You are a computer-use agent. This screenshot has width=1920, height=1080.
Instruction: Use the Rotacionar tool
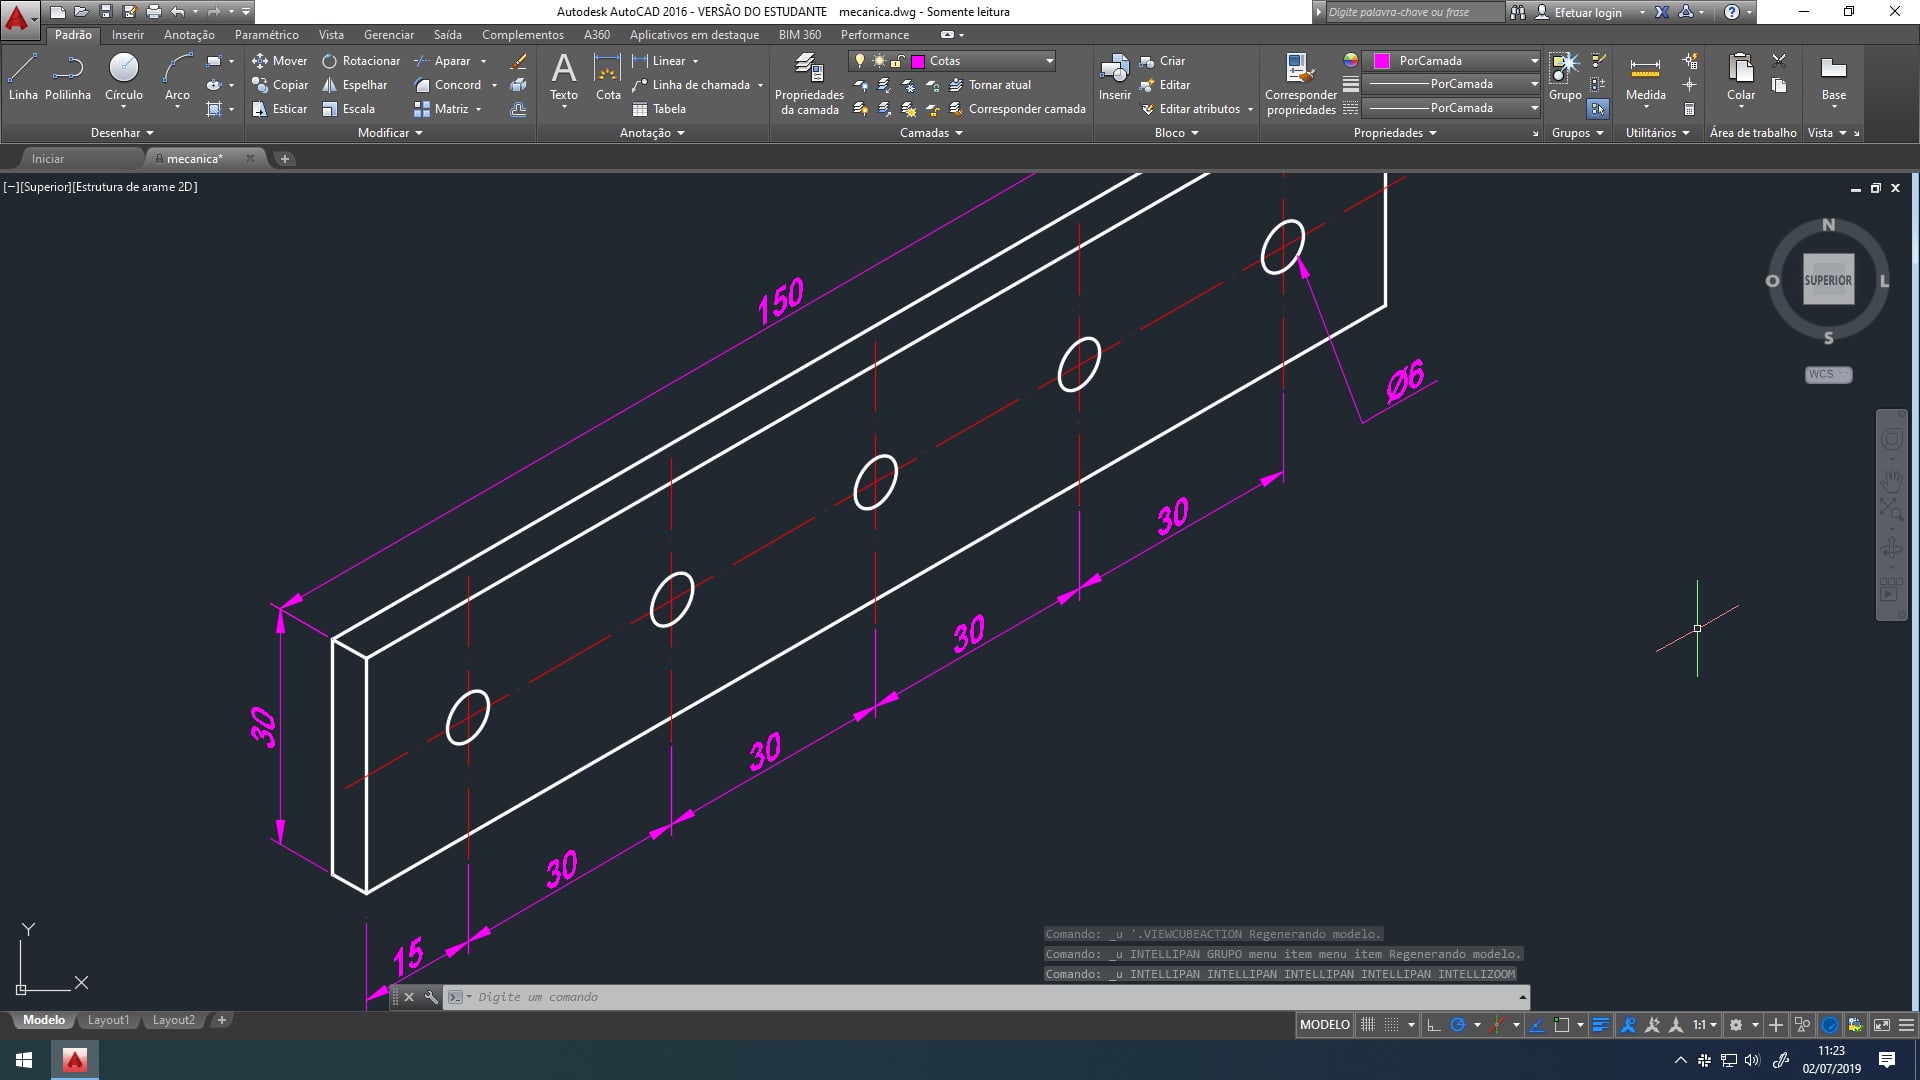360,61
